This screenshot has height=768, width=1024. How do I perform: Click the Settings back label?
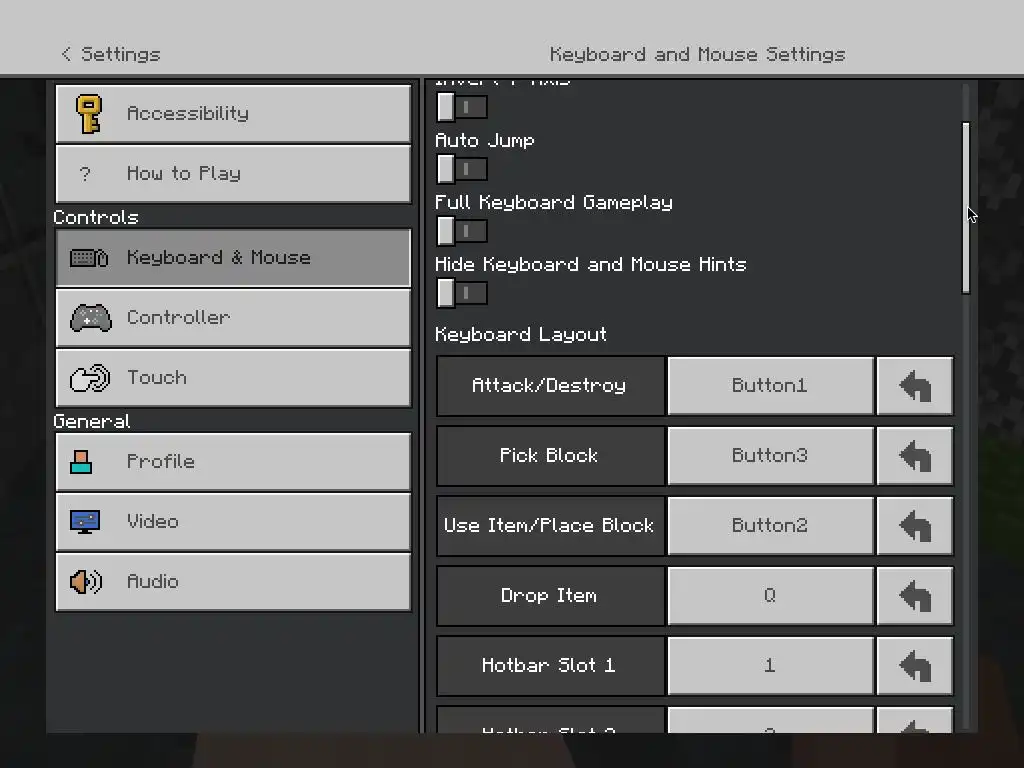point(121,54)
